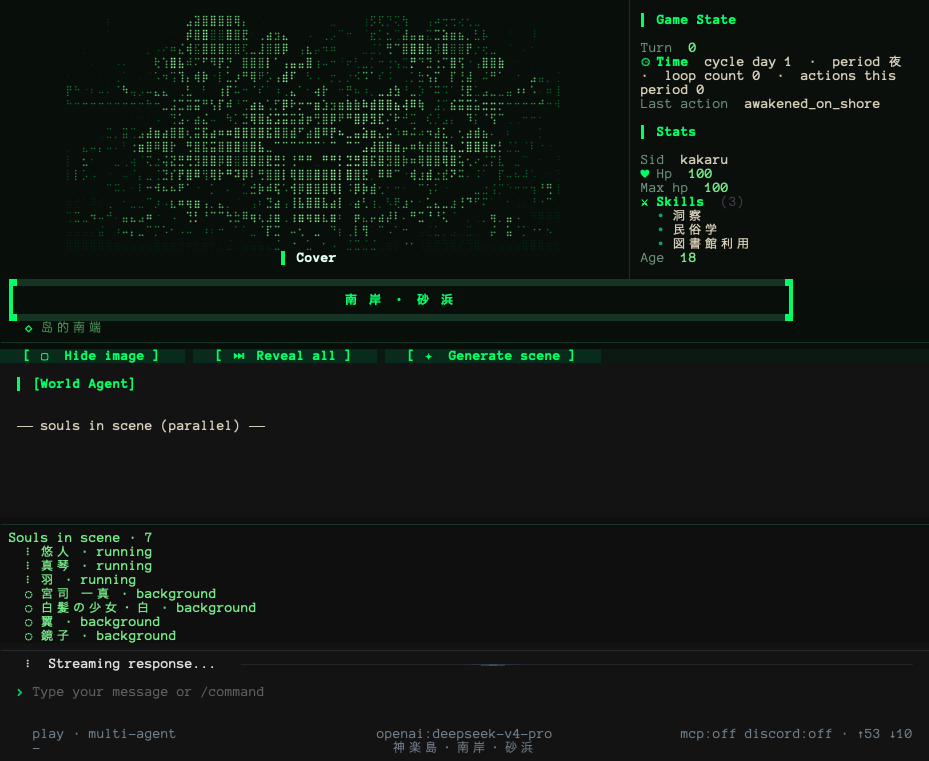Click the spinner icon beside 羽
Screen dimensions: 929x761
28,580
